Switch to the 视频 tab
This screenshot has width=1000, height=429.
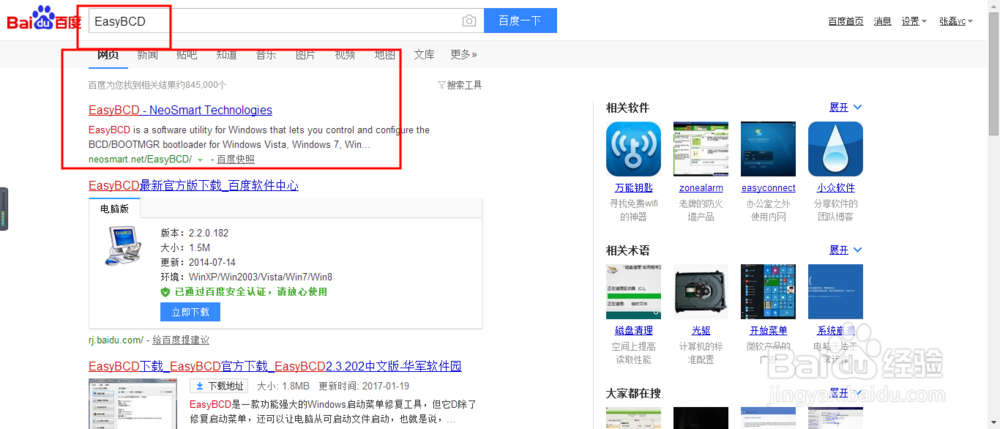coord(345,55)
